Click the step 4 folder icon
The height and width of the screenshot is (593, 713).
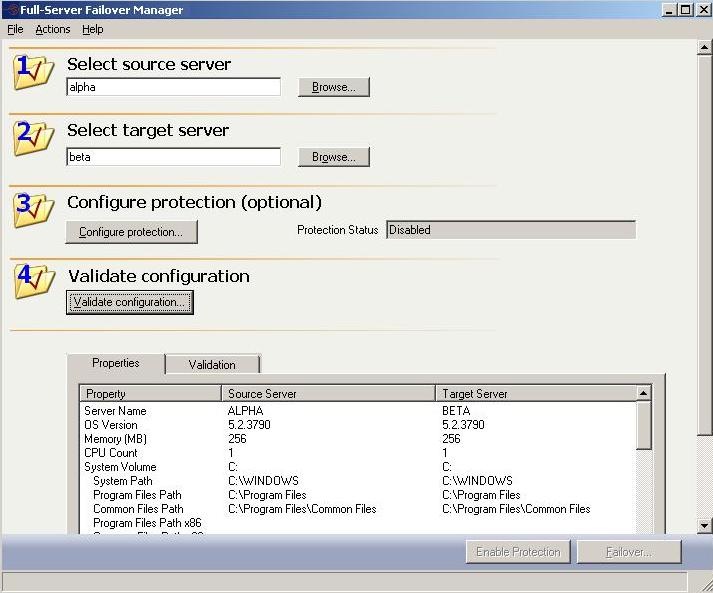34,282
